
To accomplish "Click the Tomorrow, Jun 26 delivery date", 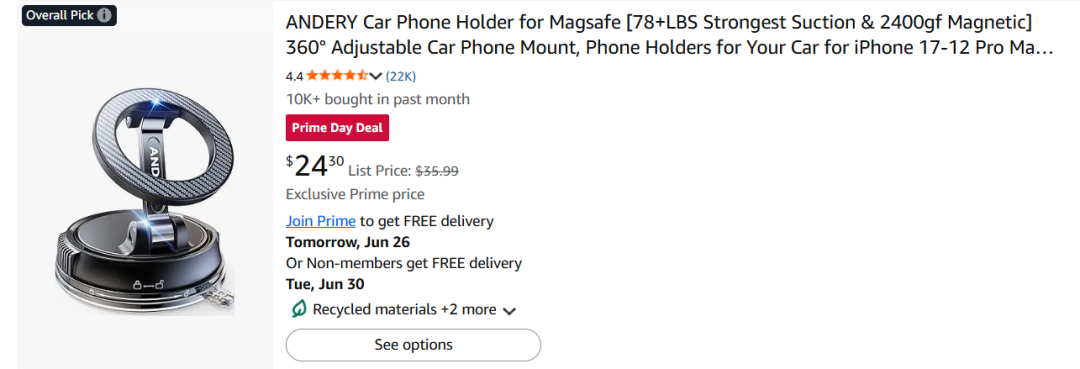I will point(348,242).
